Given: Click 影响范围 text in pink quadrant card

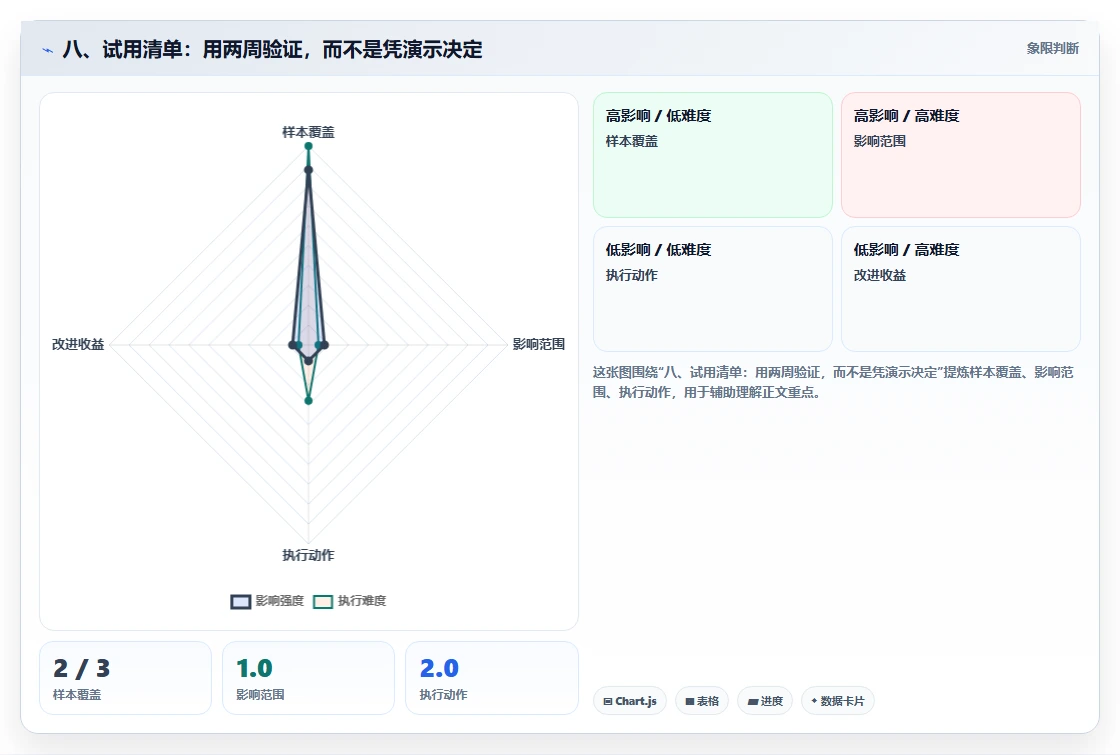Looking at the screenshot, I should 880,141.
